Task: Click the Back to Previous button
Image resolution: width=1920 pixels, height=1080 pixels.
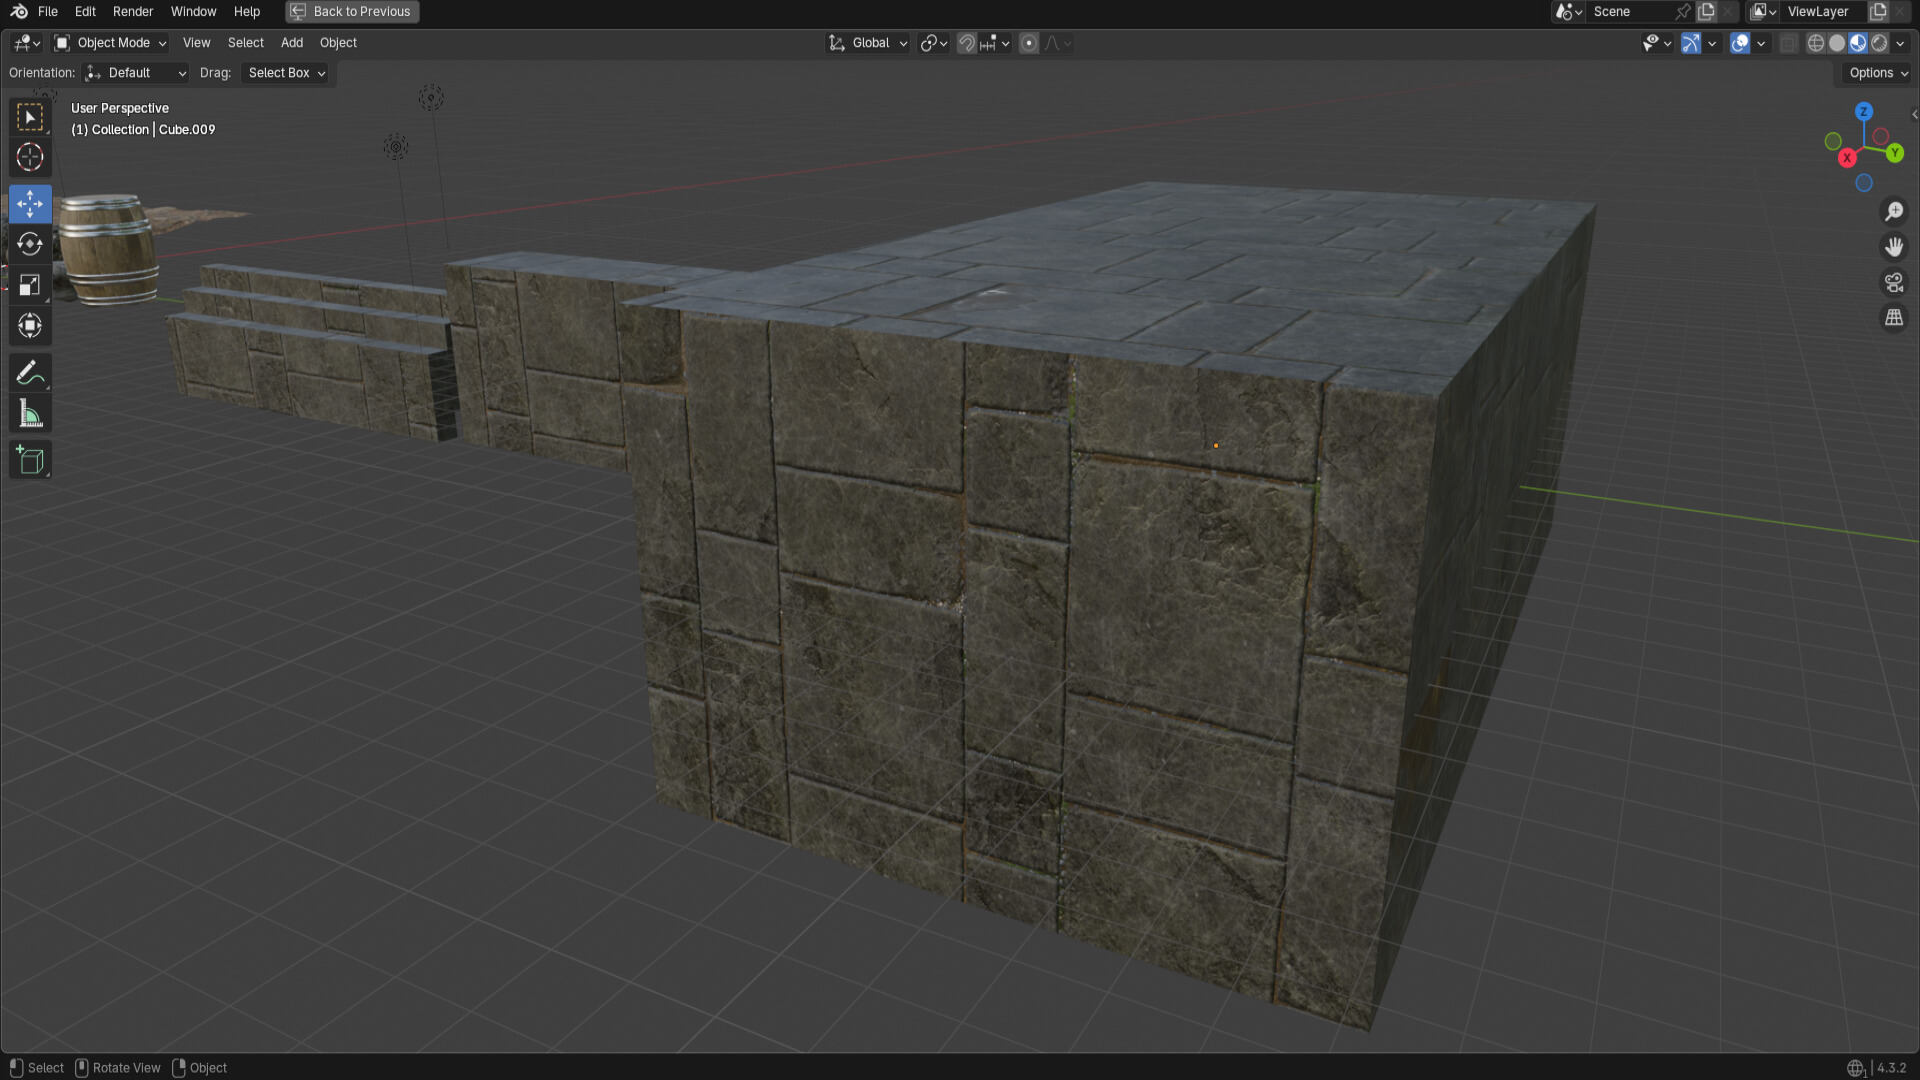Action: click(352, 12)
